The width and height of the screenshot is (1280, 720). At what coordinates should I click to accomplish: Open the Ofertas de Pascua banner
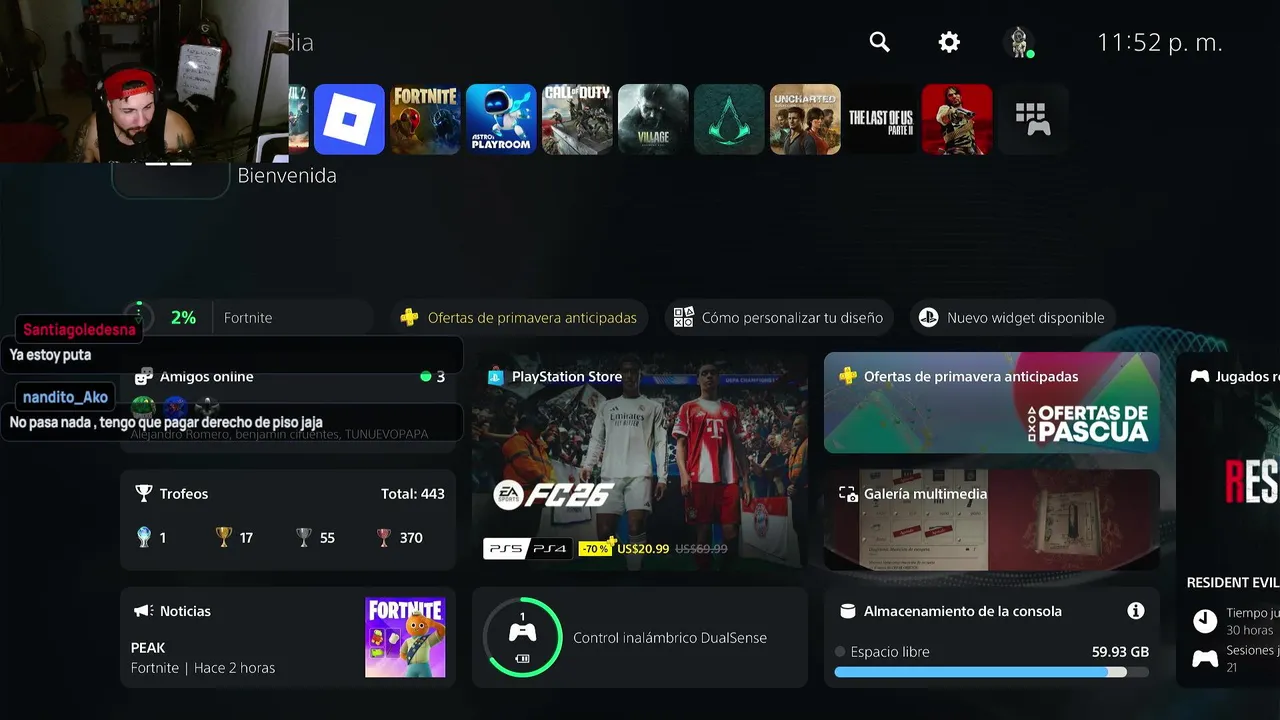pos(992,403)
